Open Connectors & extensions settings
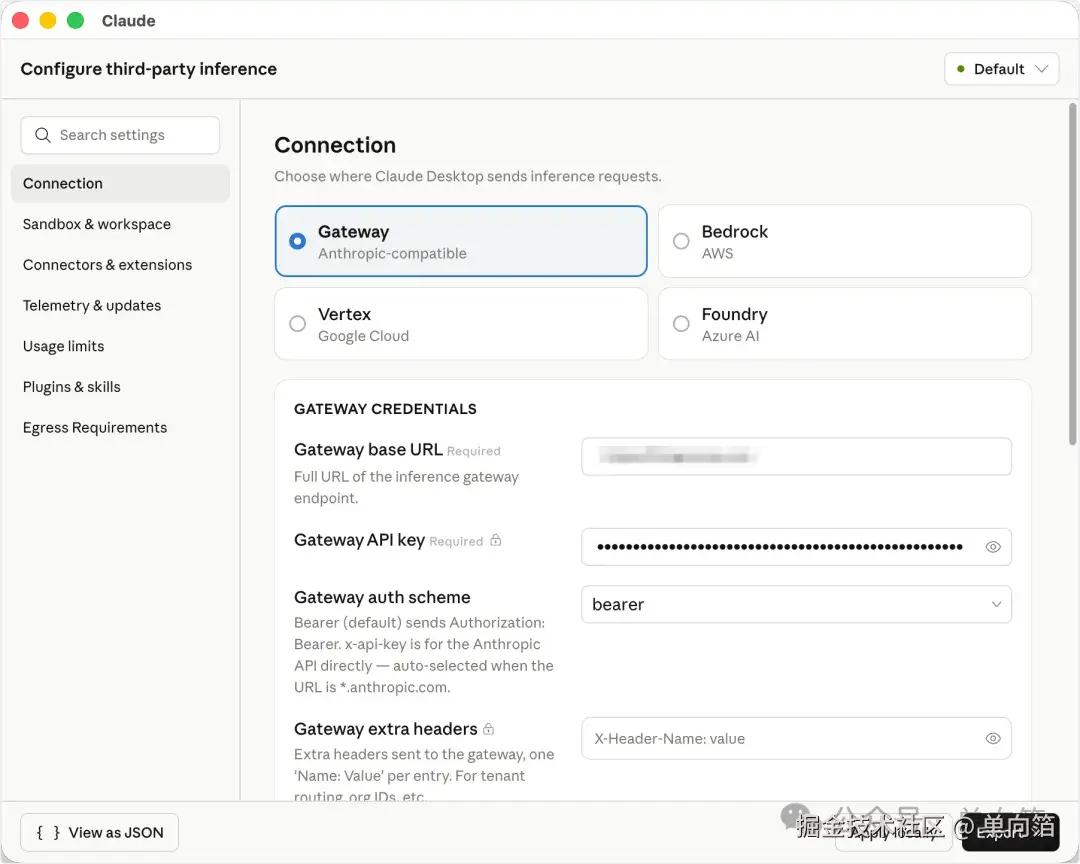Image resolution: width=1080 pixels, height=864 pixels. pyautogui.click(x=120, y=265)
